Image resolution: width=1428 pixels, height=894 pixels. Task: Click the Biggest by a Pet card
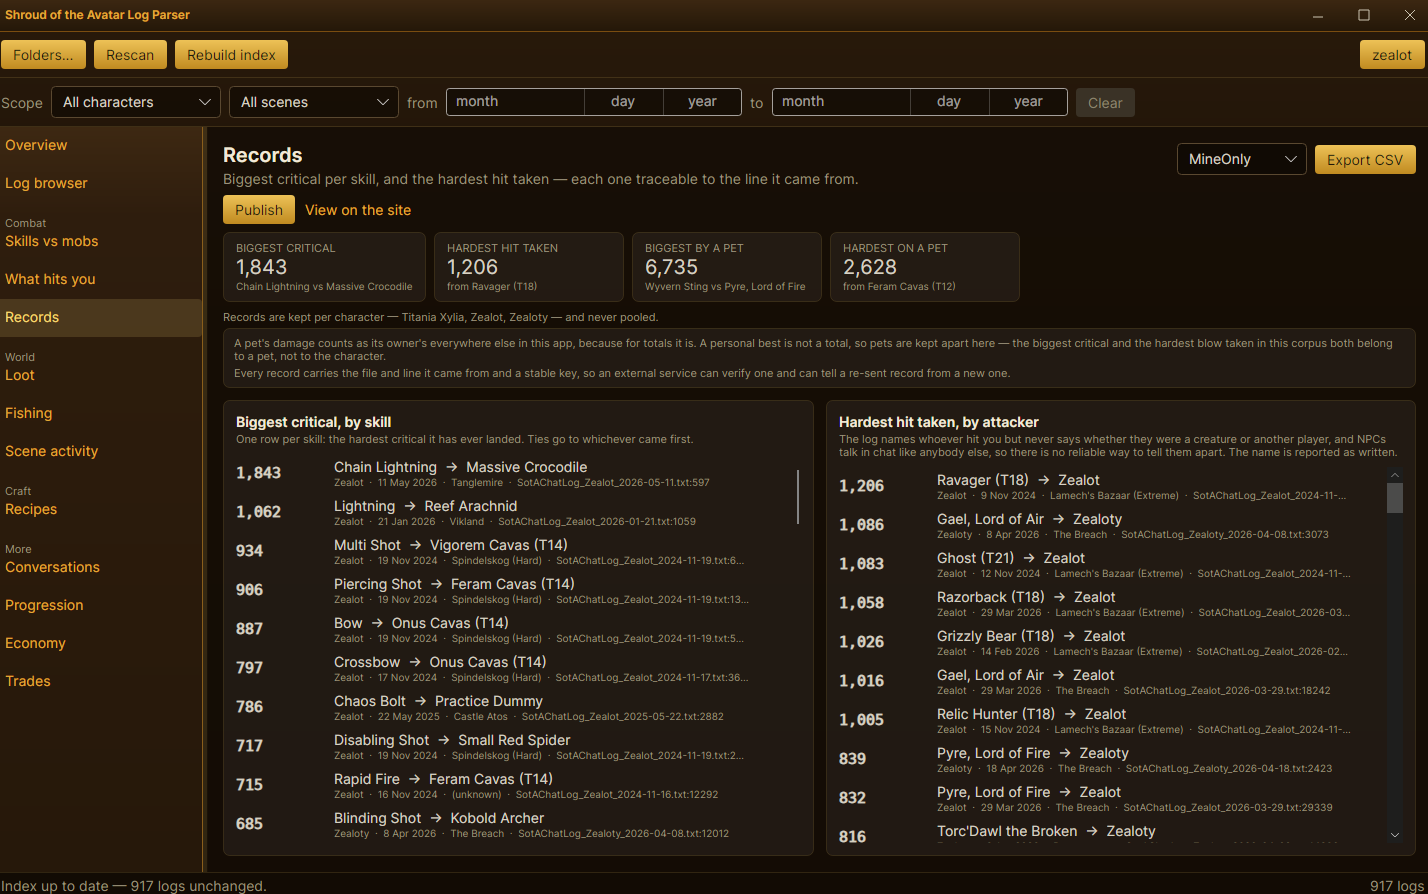[727, 267]
